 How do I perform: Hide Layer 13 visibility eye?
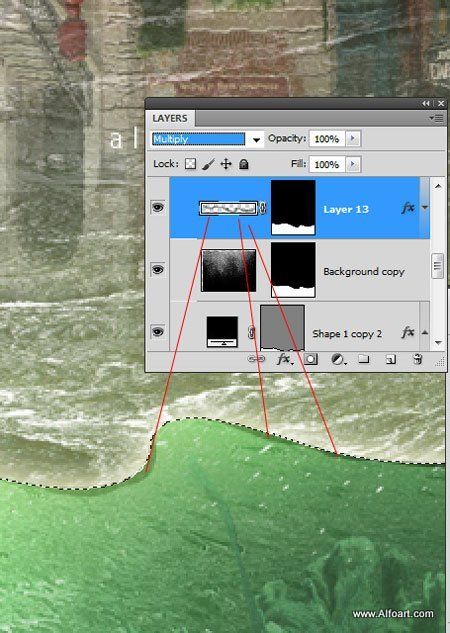click(157, 208)
